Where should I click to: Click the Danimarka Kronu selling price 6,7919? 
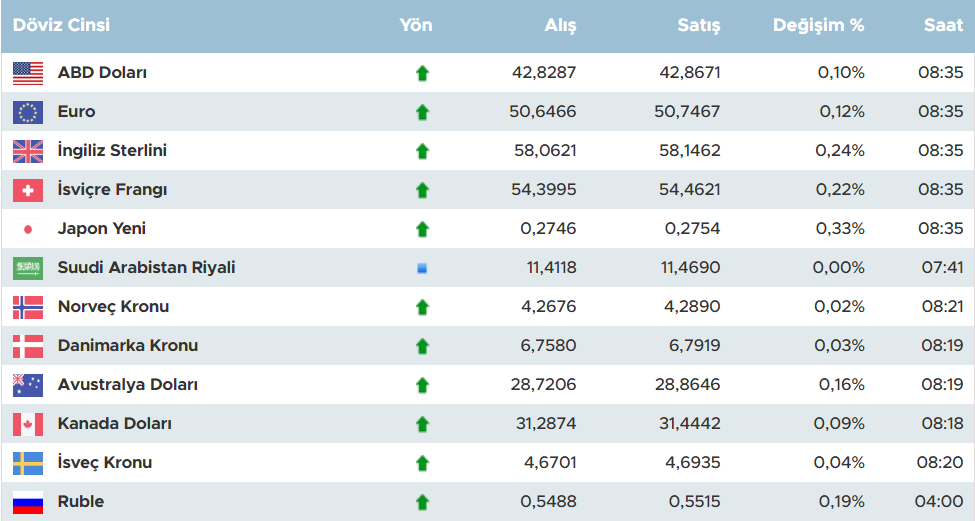tap(693, 346)
